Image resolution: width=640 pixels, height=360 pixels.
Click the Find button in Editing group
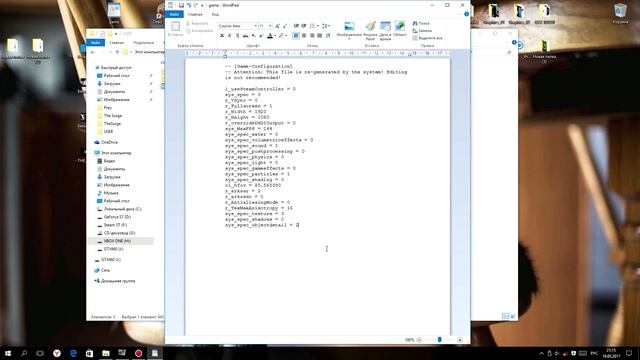coord(421,23)
